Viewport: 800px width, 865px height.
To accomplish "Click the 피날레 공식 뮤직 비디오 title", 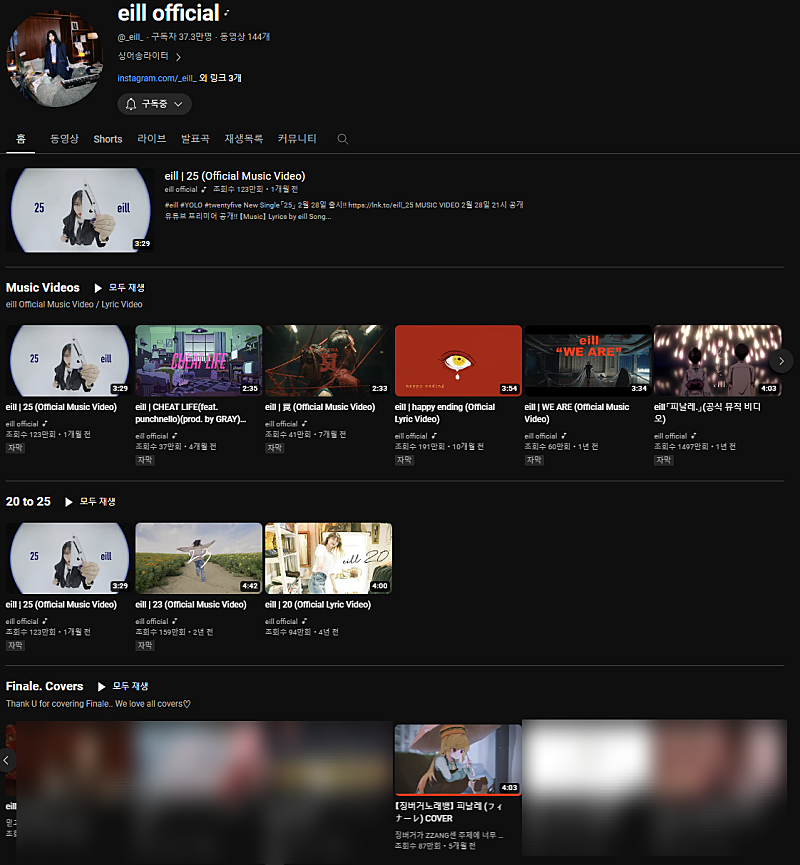I will click(x=707, y=413).
